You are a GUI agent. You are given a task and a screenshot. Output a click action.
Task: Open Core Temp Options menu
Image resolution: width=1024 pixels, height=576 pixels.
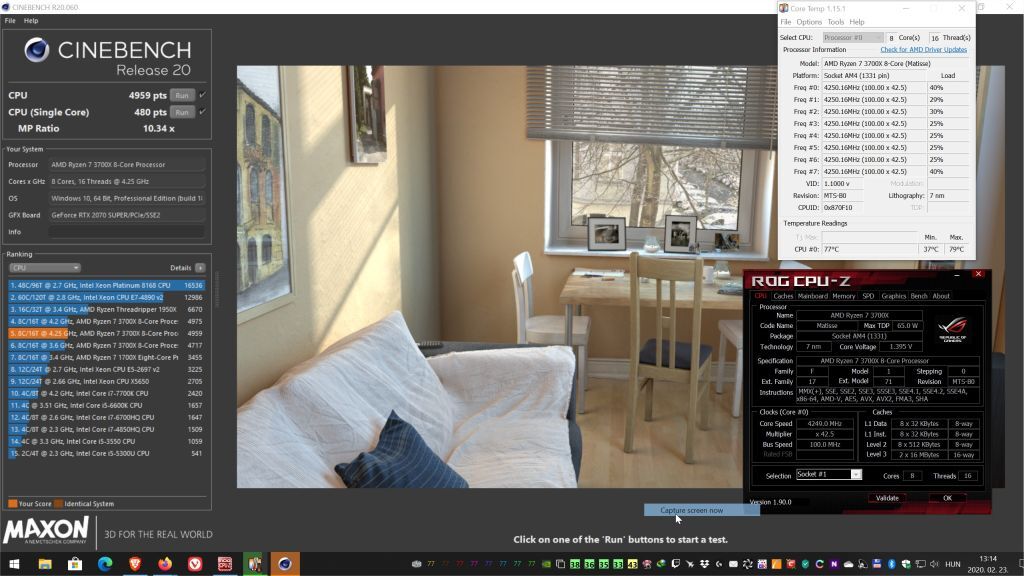tap(808, 22)
